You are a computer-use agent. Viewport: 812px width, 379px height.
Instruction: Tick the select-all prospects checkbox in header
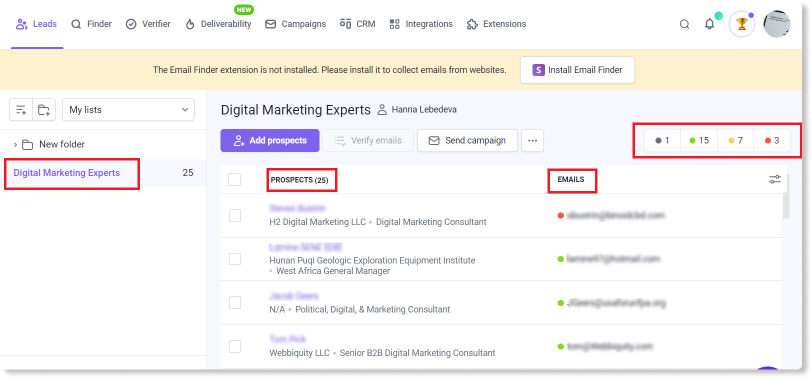click(235, 180)
